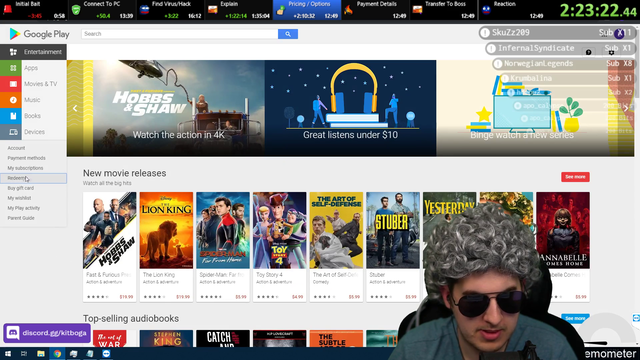Click the Initial Bait timer segment
This screenshot has width=640, height=360.
34,10
